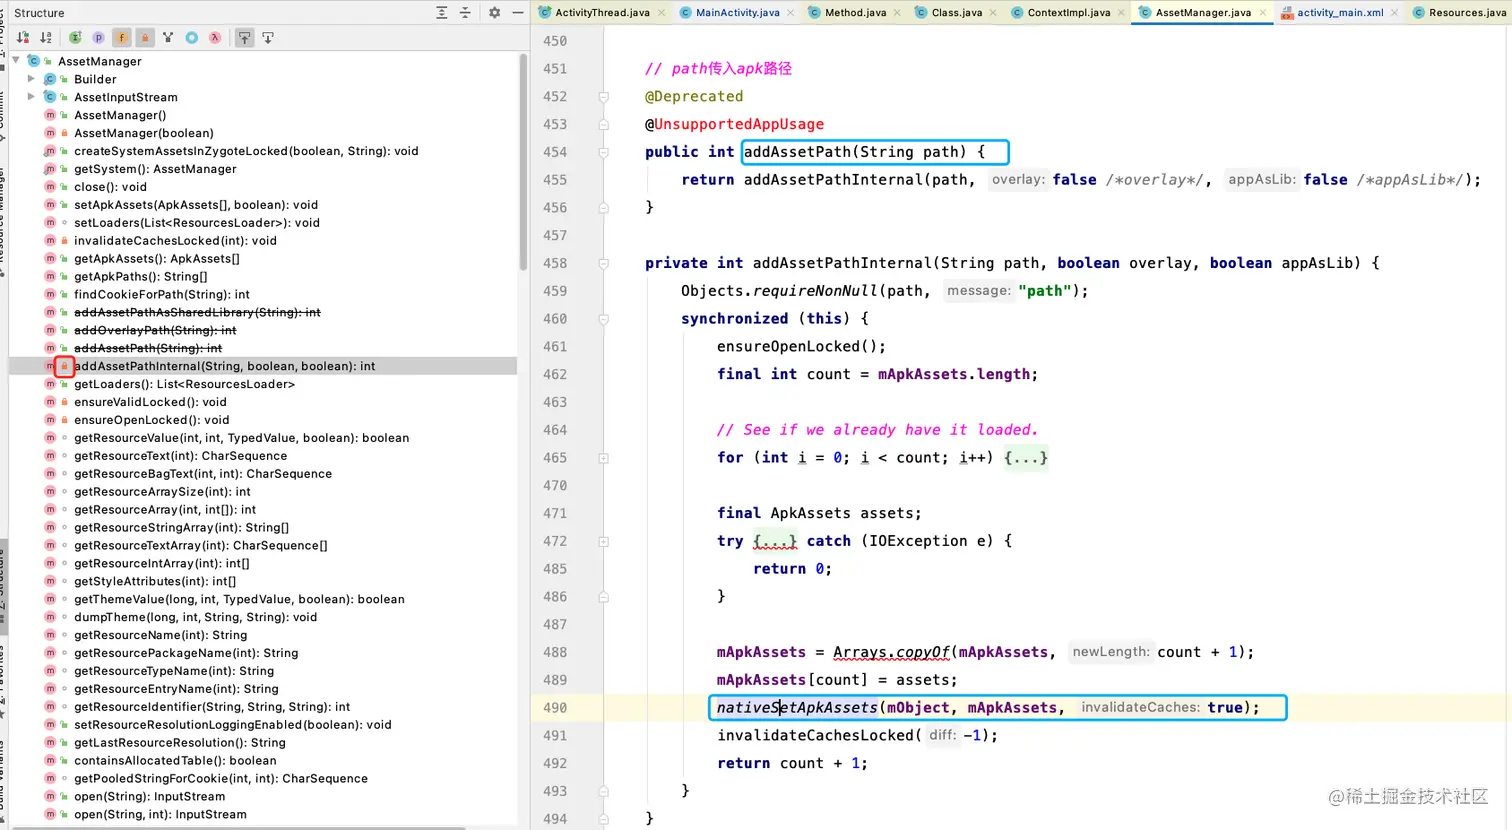1512x830 pixels.
Task: Select getSystem(): AssetManager in Structure
Action: 155,169
